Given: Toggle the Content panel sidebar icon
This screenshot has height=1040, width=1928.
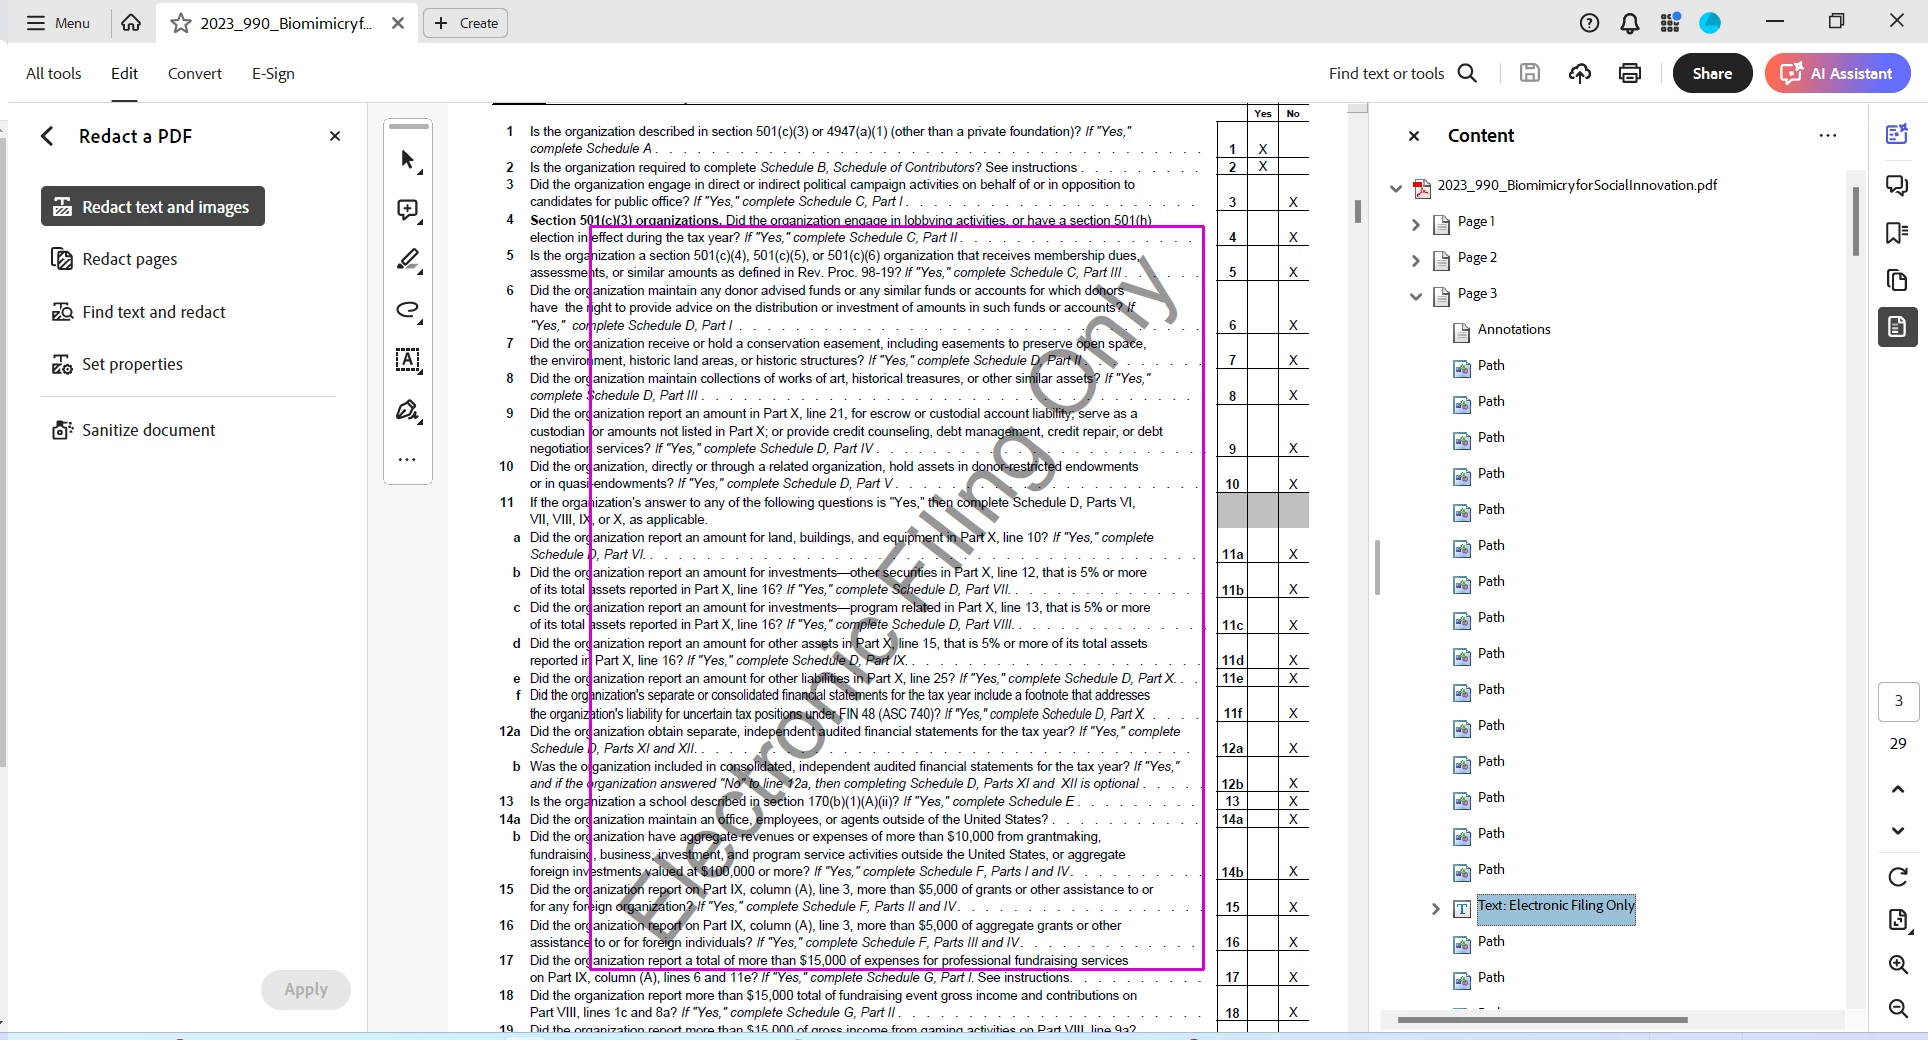Looking at the screenshot, I should click(x=1897, y=327).
